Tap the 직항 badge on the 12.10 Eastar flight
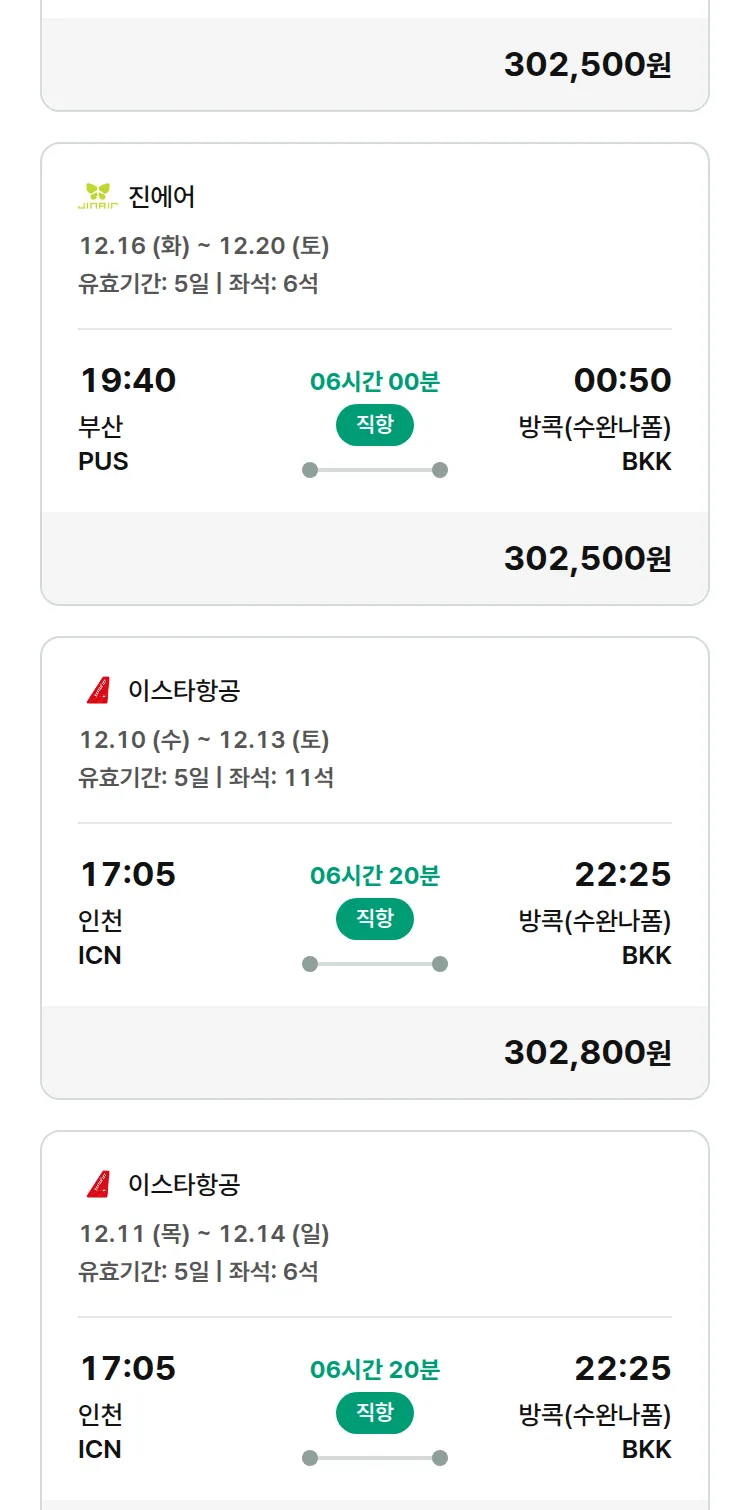Screen dimensions: 750x1510 [x=374, y=919]
